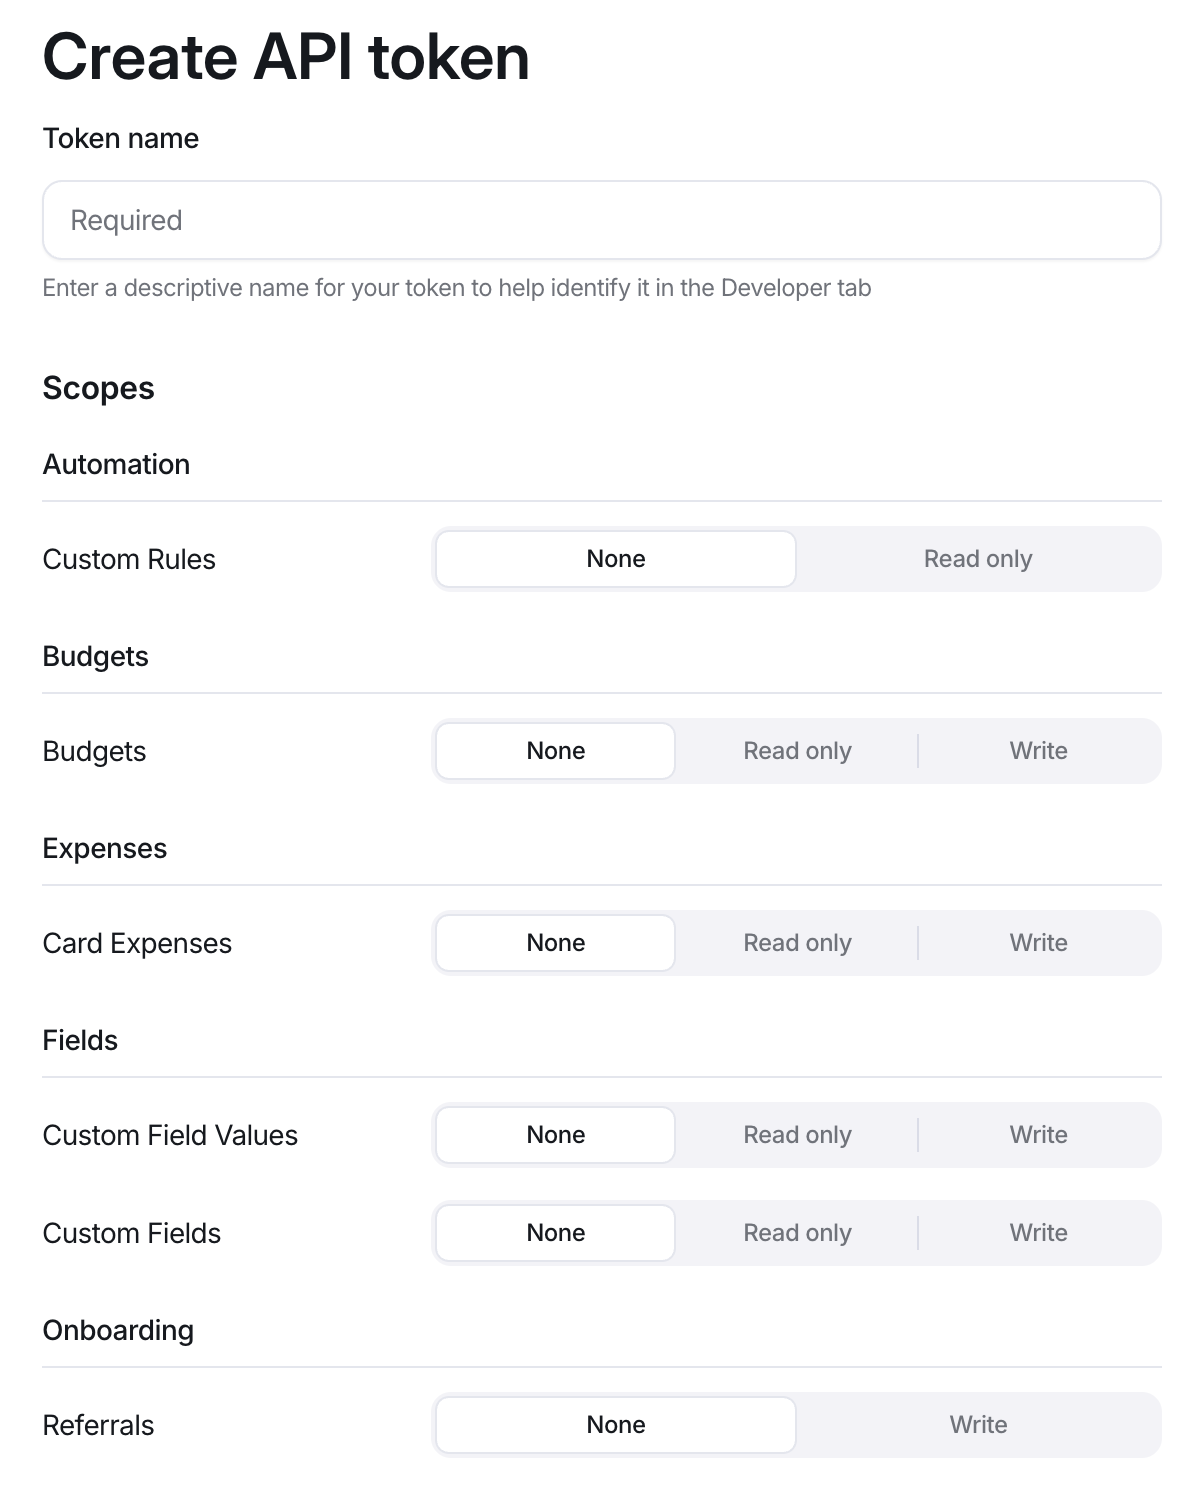The height and width of the screenshot is (1486, 1200).
Task: Click the Card Expenses scope label
Action: (137, 944)
